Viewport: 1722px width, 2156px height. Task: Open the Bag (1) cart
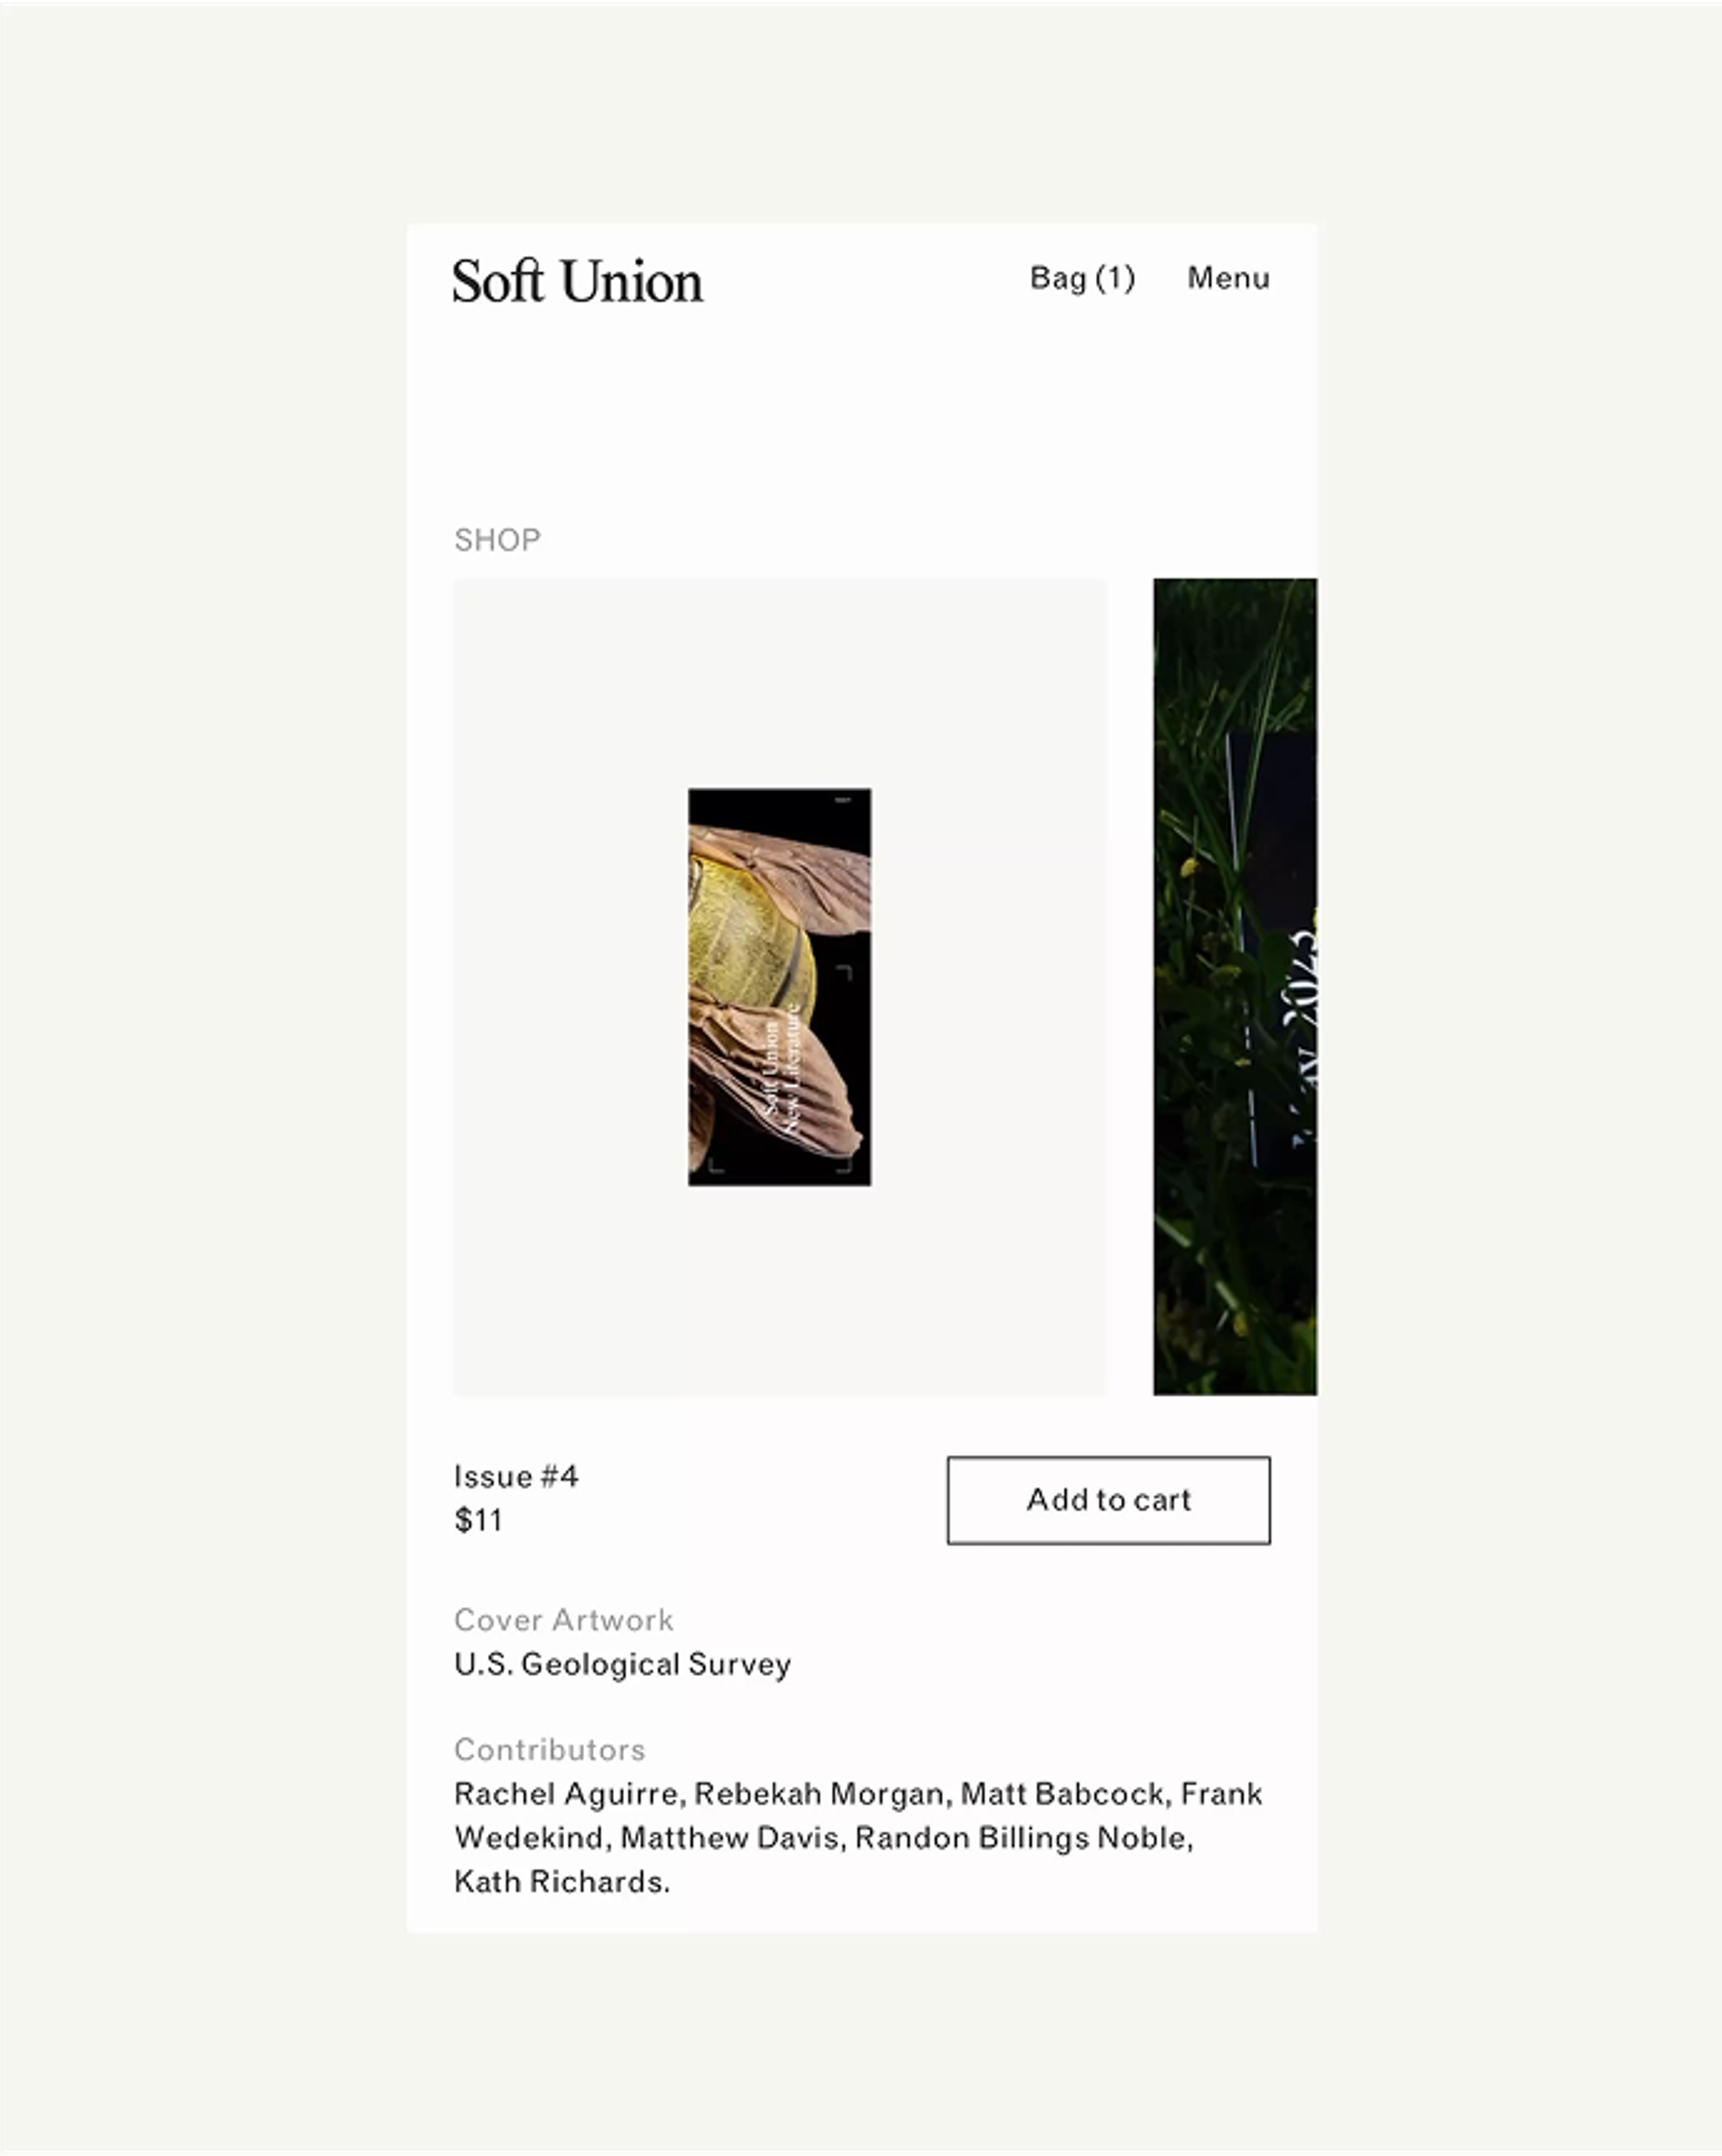[1082, 278]
